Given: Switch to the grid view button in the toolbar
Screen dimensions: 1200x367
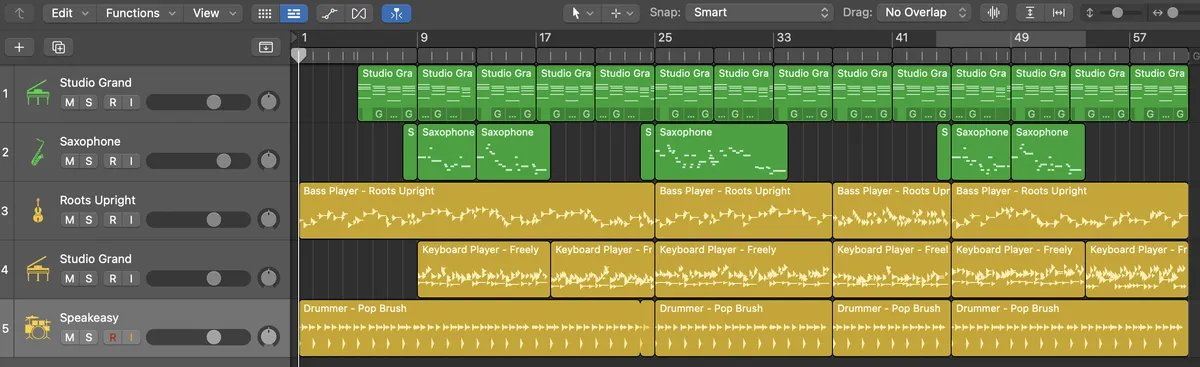Looking at the screenshot, I should click(x=264, y=13).
